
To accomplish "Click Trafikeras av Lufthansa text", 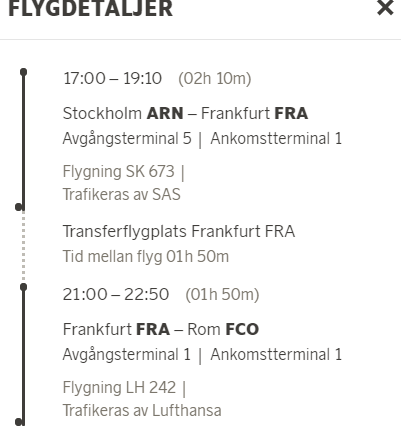I will pos(142,410).
